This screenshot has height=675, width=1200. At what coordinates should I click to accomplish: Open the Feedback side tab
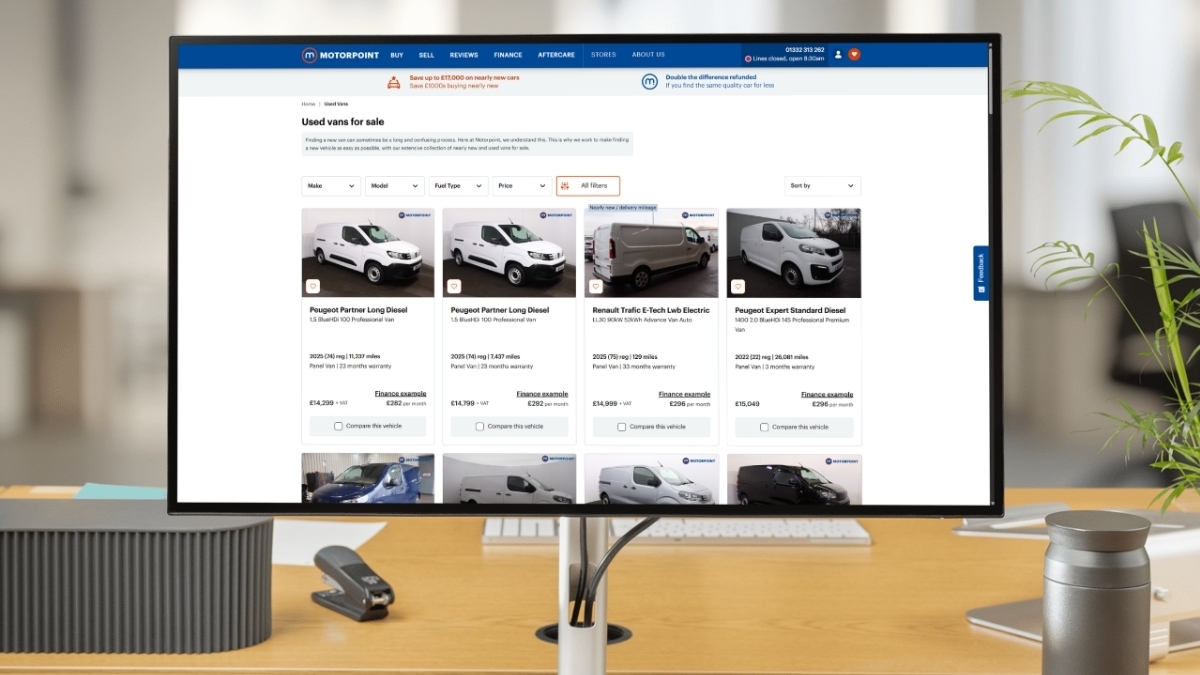(x=981, y=273)
